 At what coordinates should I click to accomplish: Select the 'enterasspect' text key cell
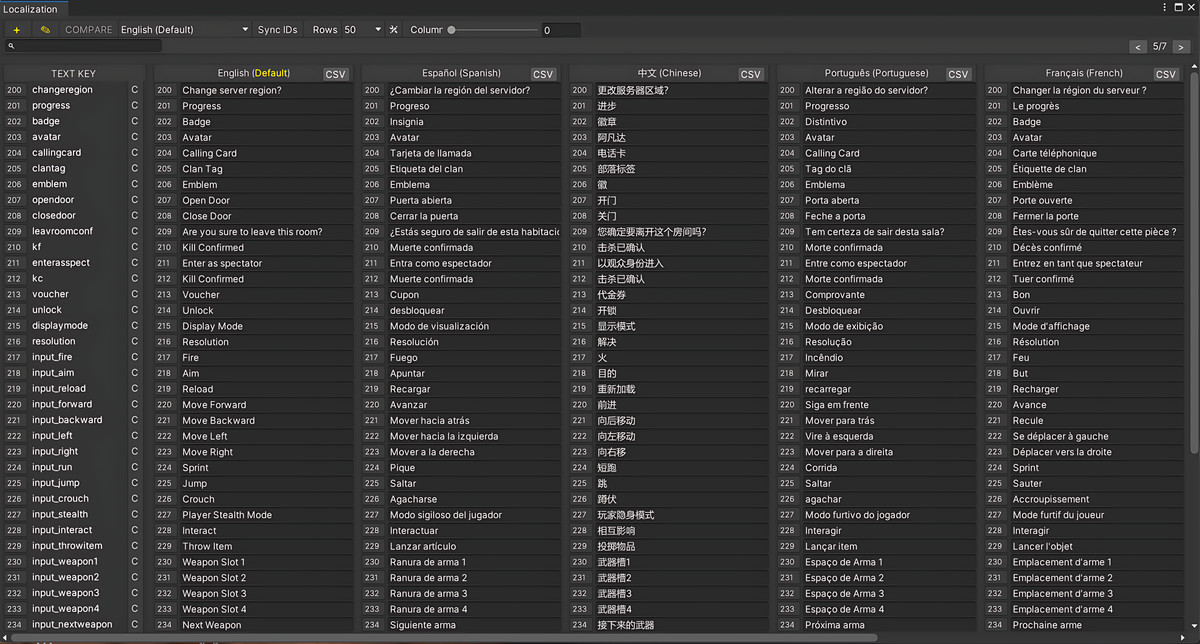(78, 263)
